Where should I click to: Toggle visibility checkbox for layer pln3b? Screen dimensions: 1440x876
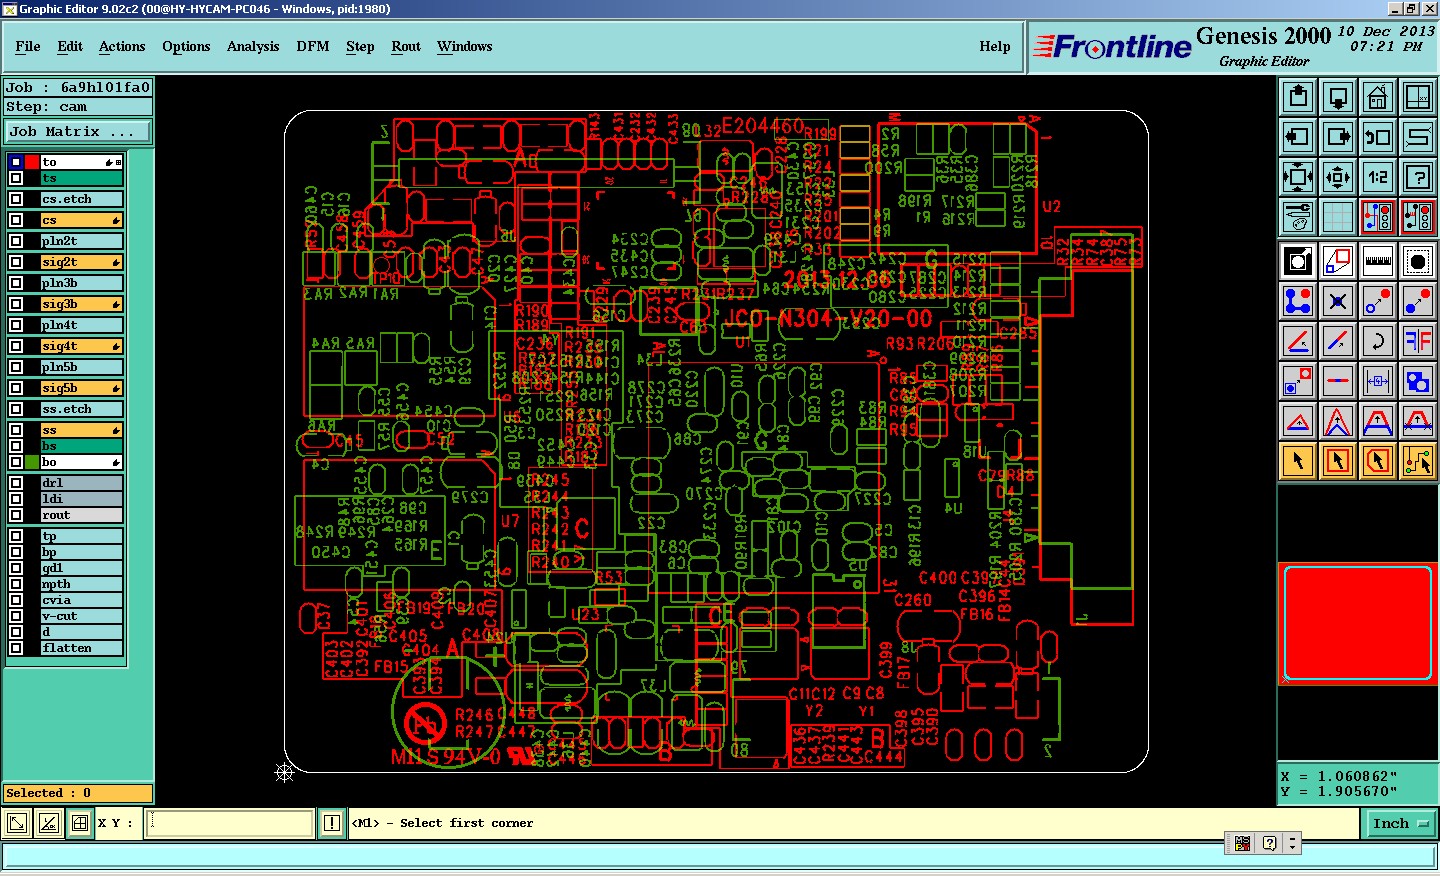click(x=16, y=283)
